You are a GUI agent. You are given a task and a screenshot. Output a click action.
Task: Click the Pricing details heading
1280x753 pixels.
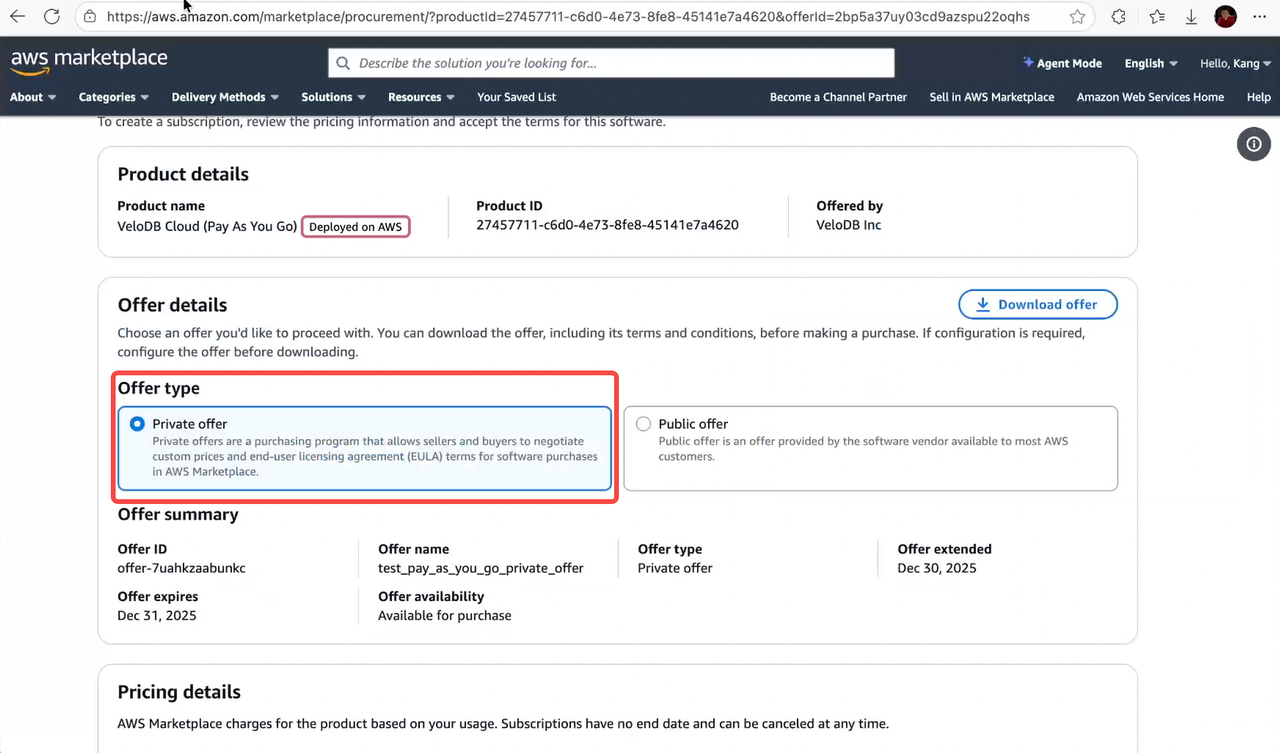pyautogui.click(x=179, y=692)
